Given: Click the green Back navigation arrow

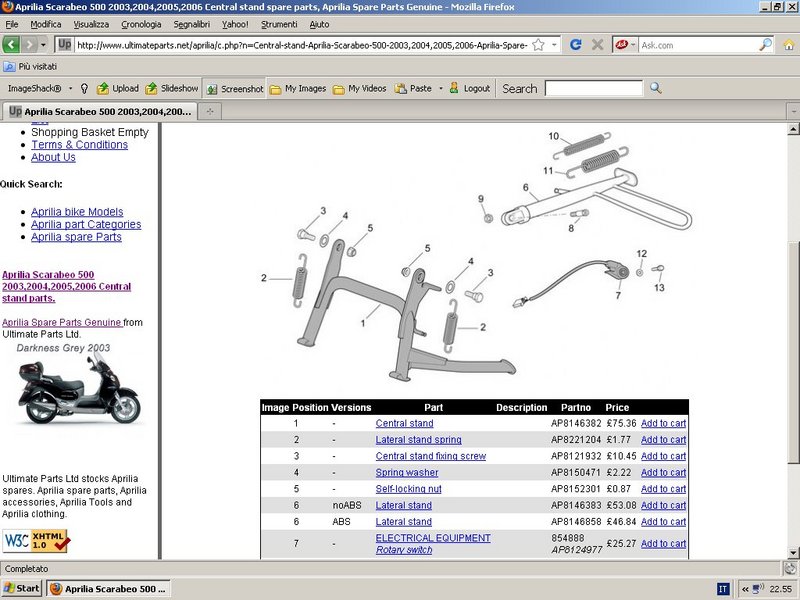Looking at the screenshot, I should [x=11, y=45].
